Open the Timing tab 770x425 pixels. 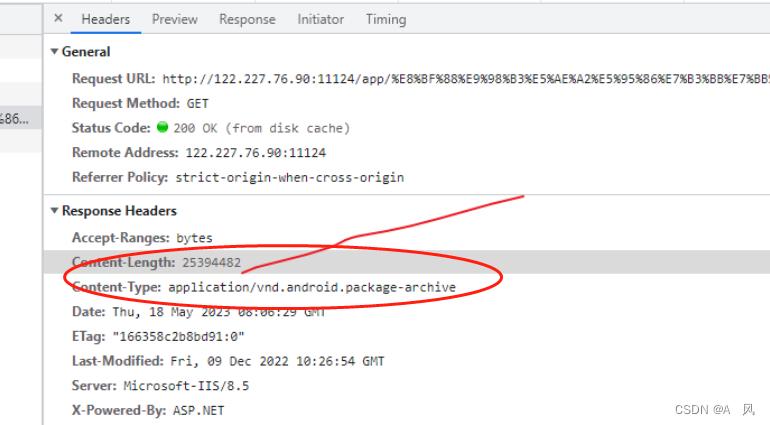pyautogui.click(x=386, y=19)
